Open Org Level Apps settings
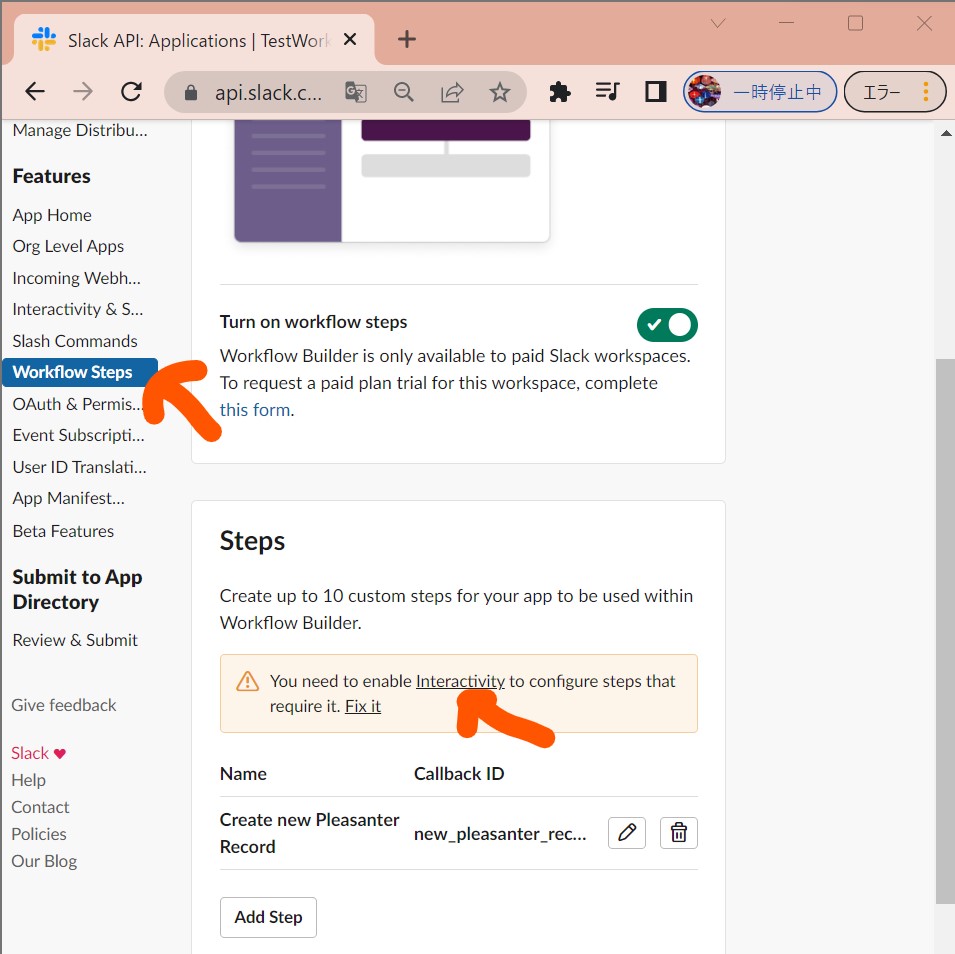The image size is (955, 954). pyautogui.click(x=68, y=246)
